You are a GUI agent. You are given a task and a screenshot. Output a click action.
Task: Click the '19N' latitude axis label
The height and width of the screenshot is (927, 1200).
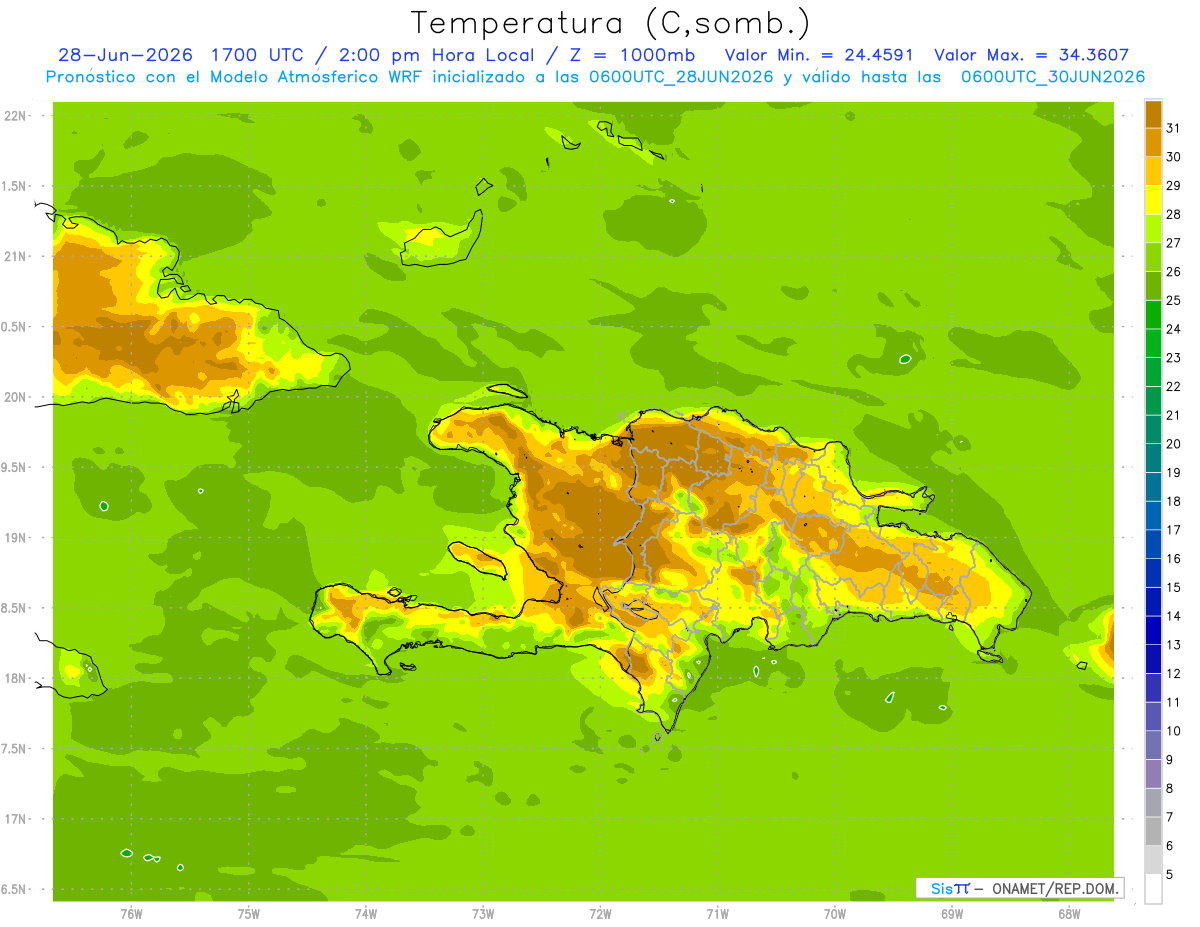(16, 538)
